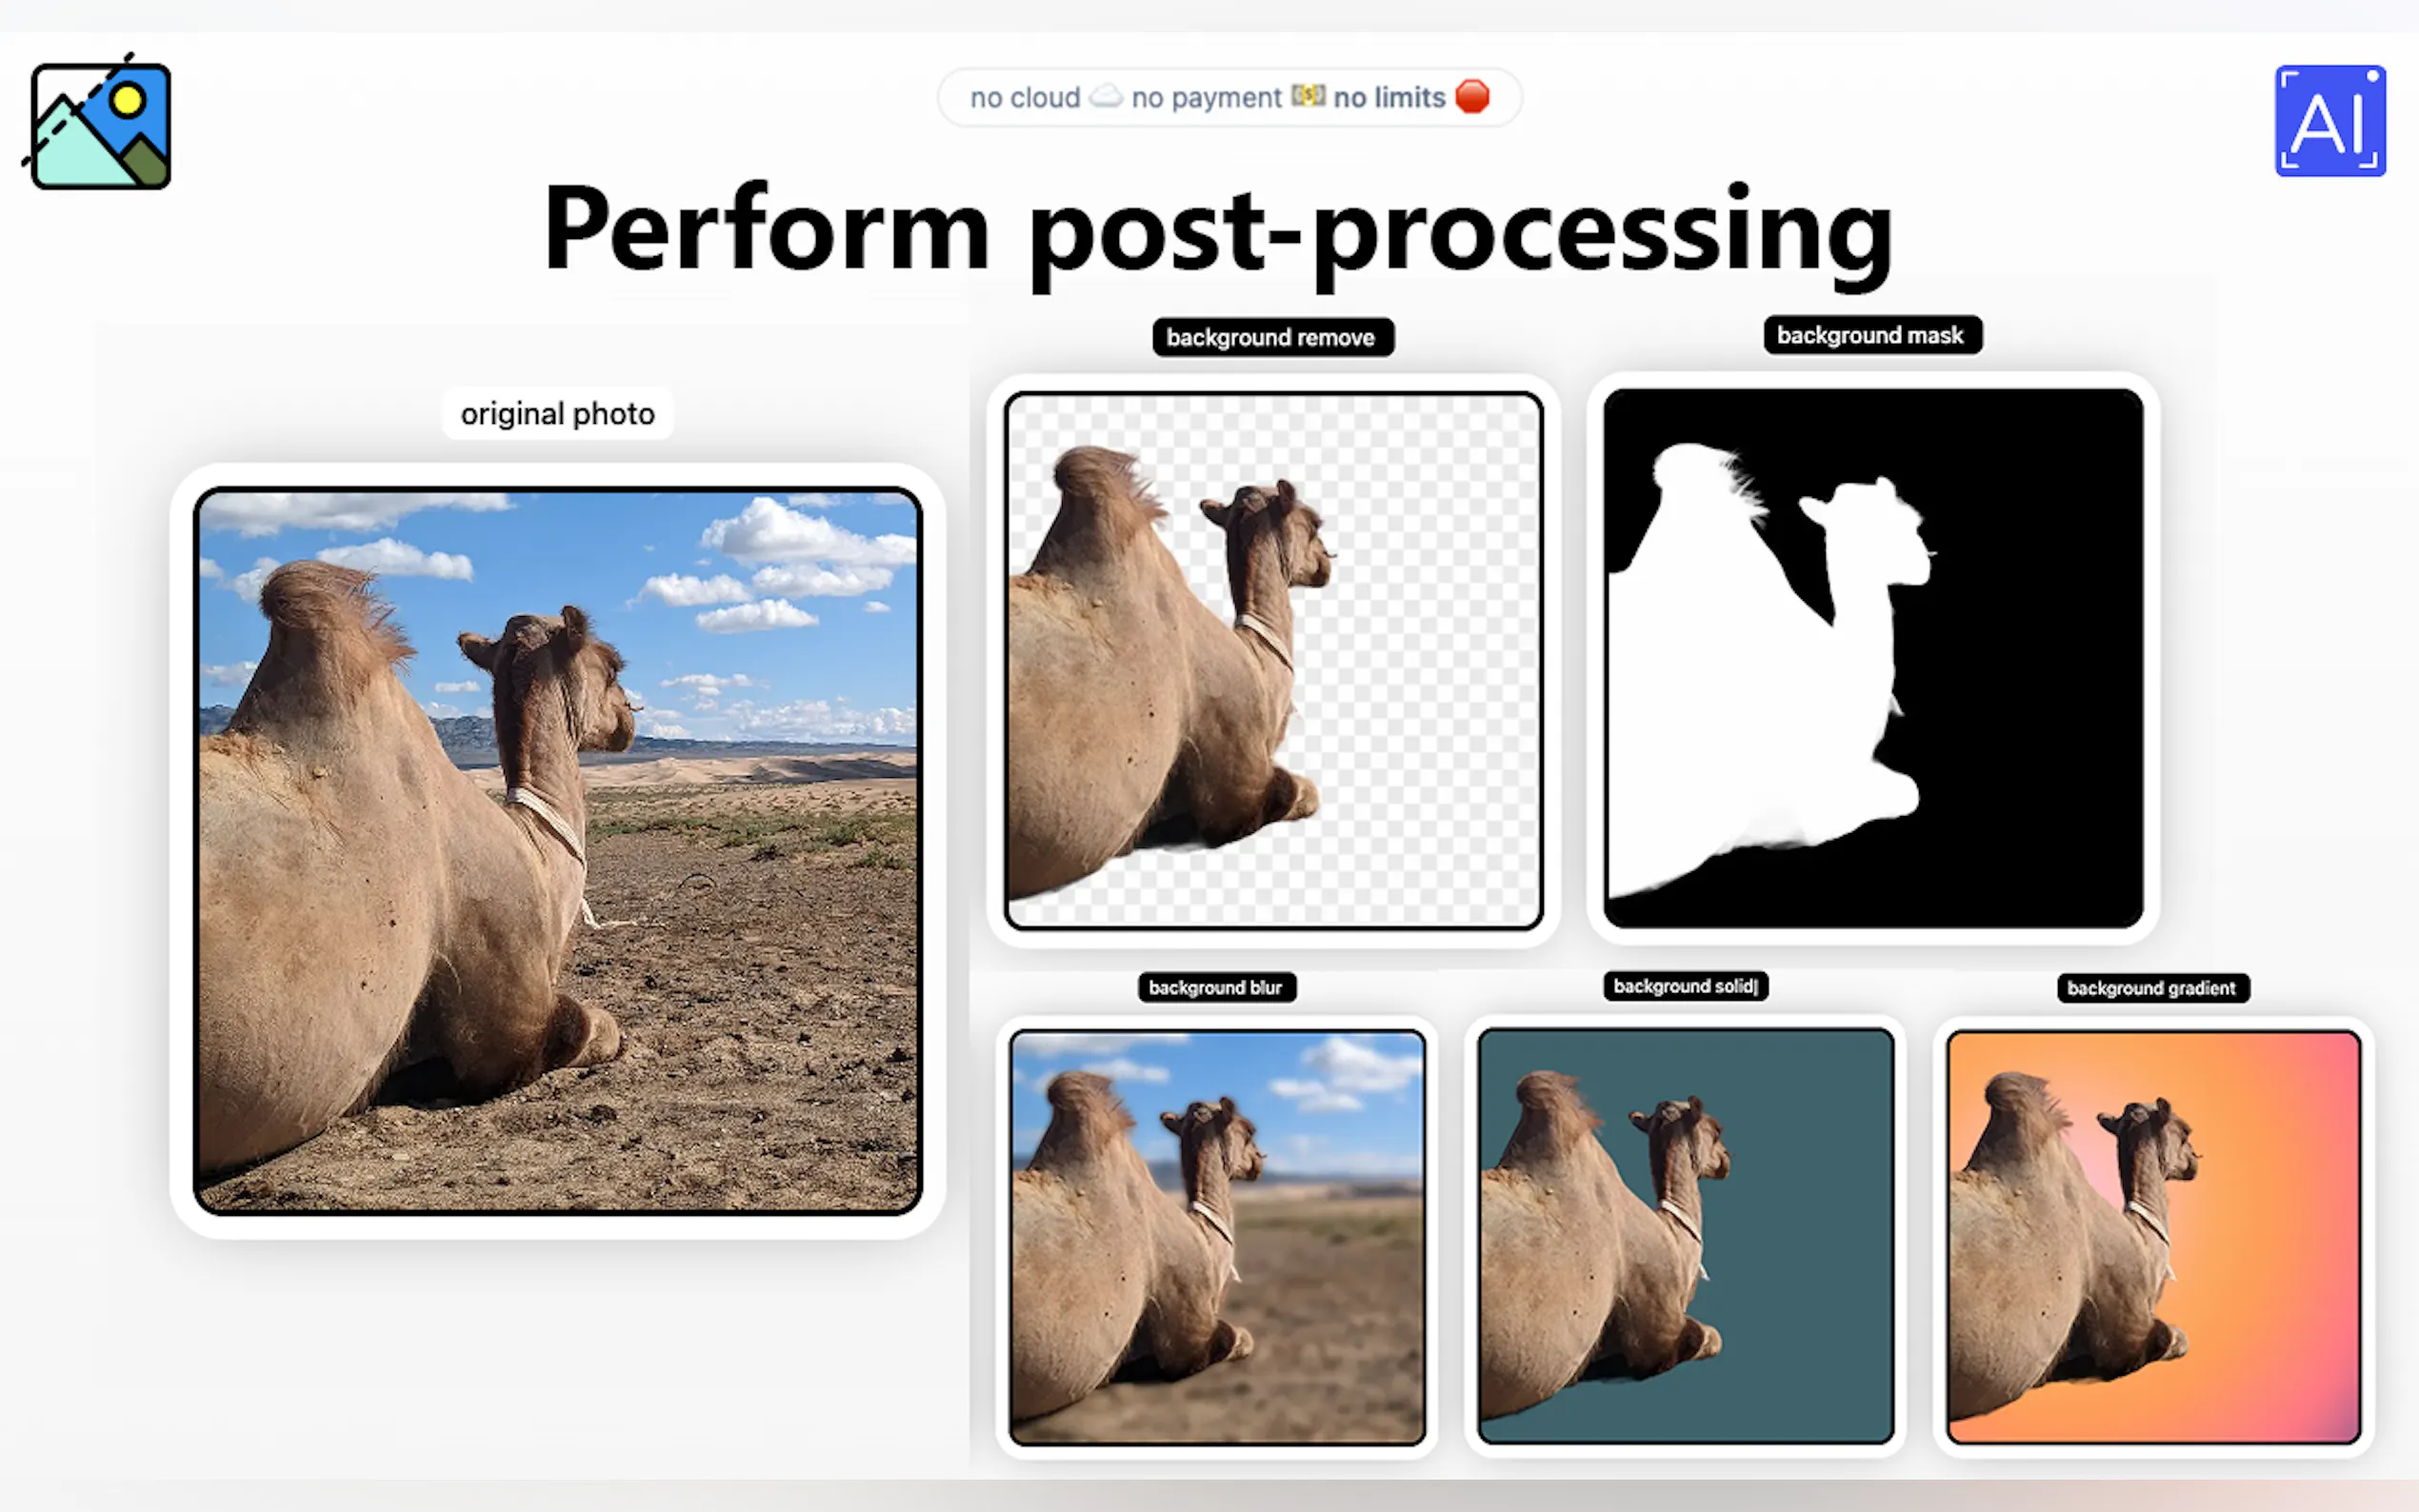Screen dimensions: 2419x1512
Task: Click the red stop sign emoji
Action: 1472,97
